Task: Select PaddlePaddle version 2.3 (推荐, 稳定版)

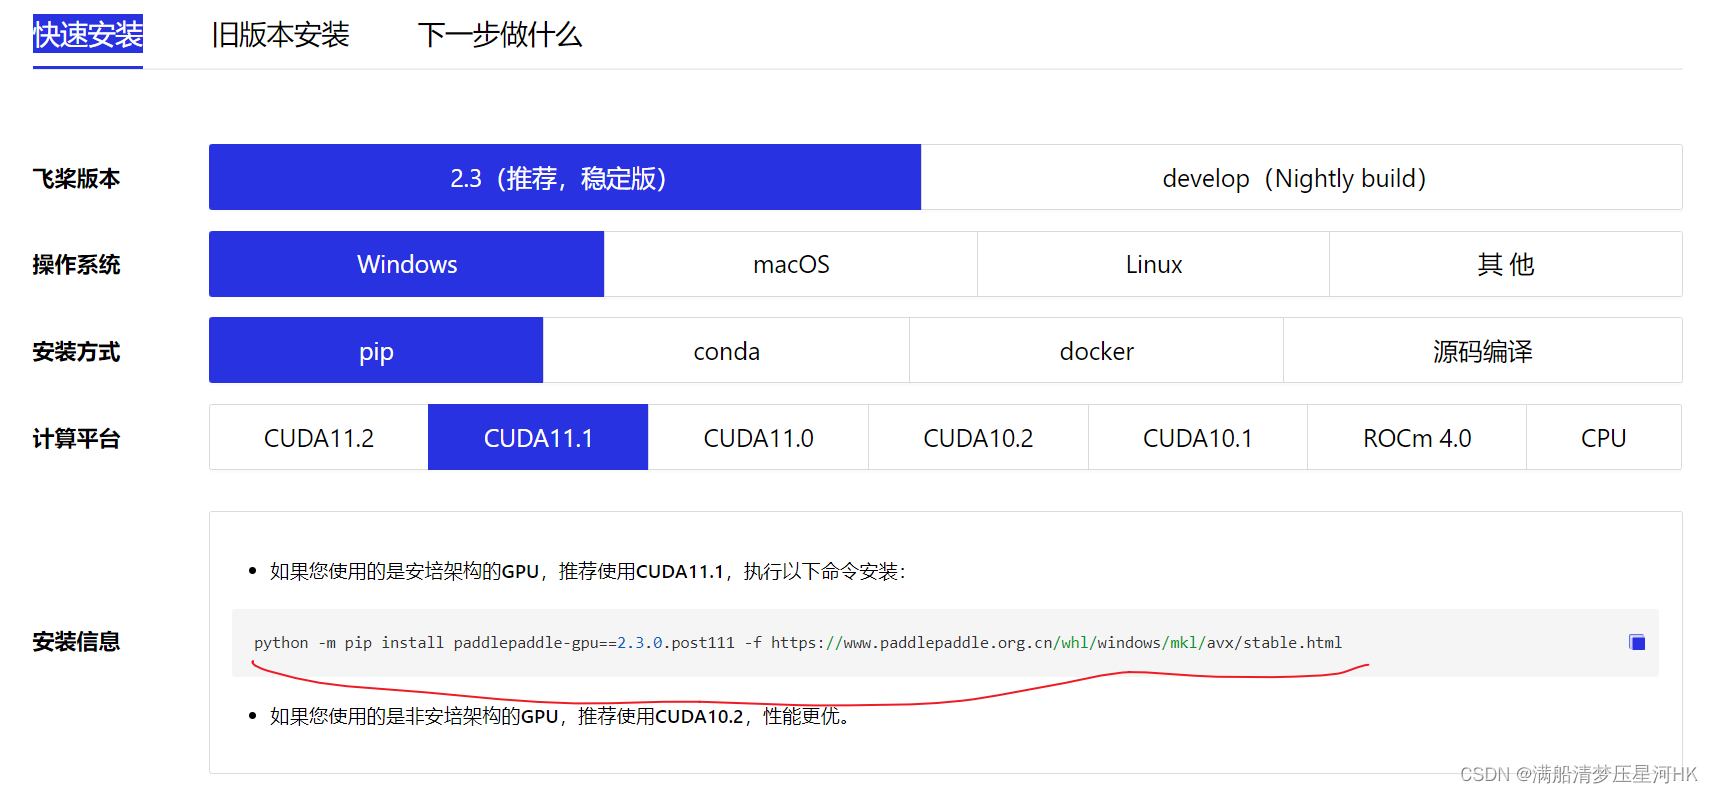Action: click(x=565, y=177)
